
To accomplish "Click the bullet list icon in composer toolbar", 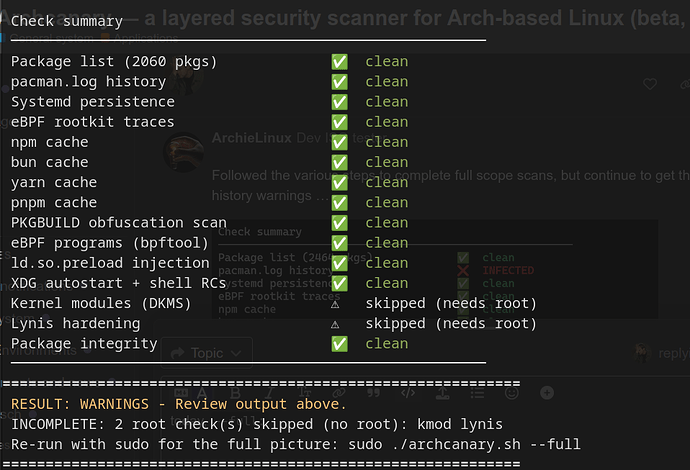I will coord(477,393).
